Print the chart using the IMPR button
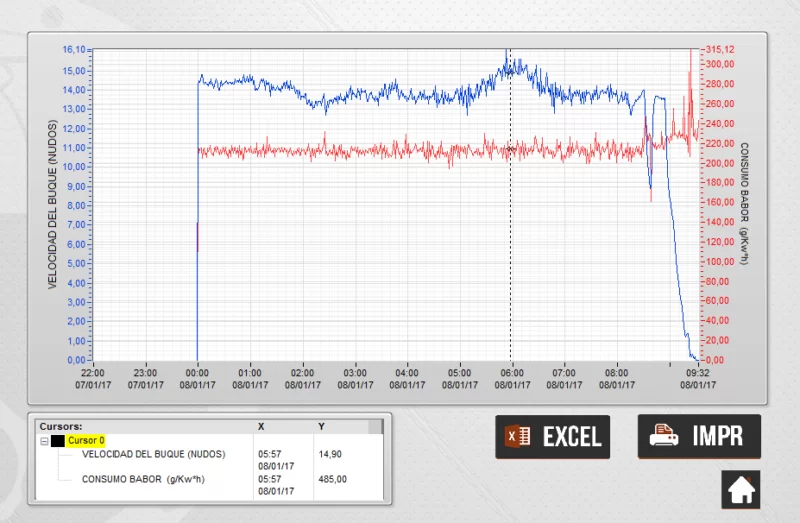 click(699, 437)
